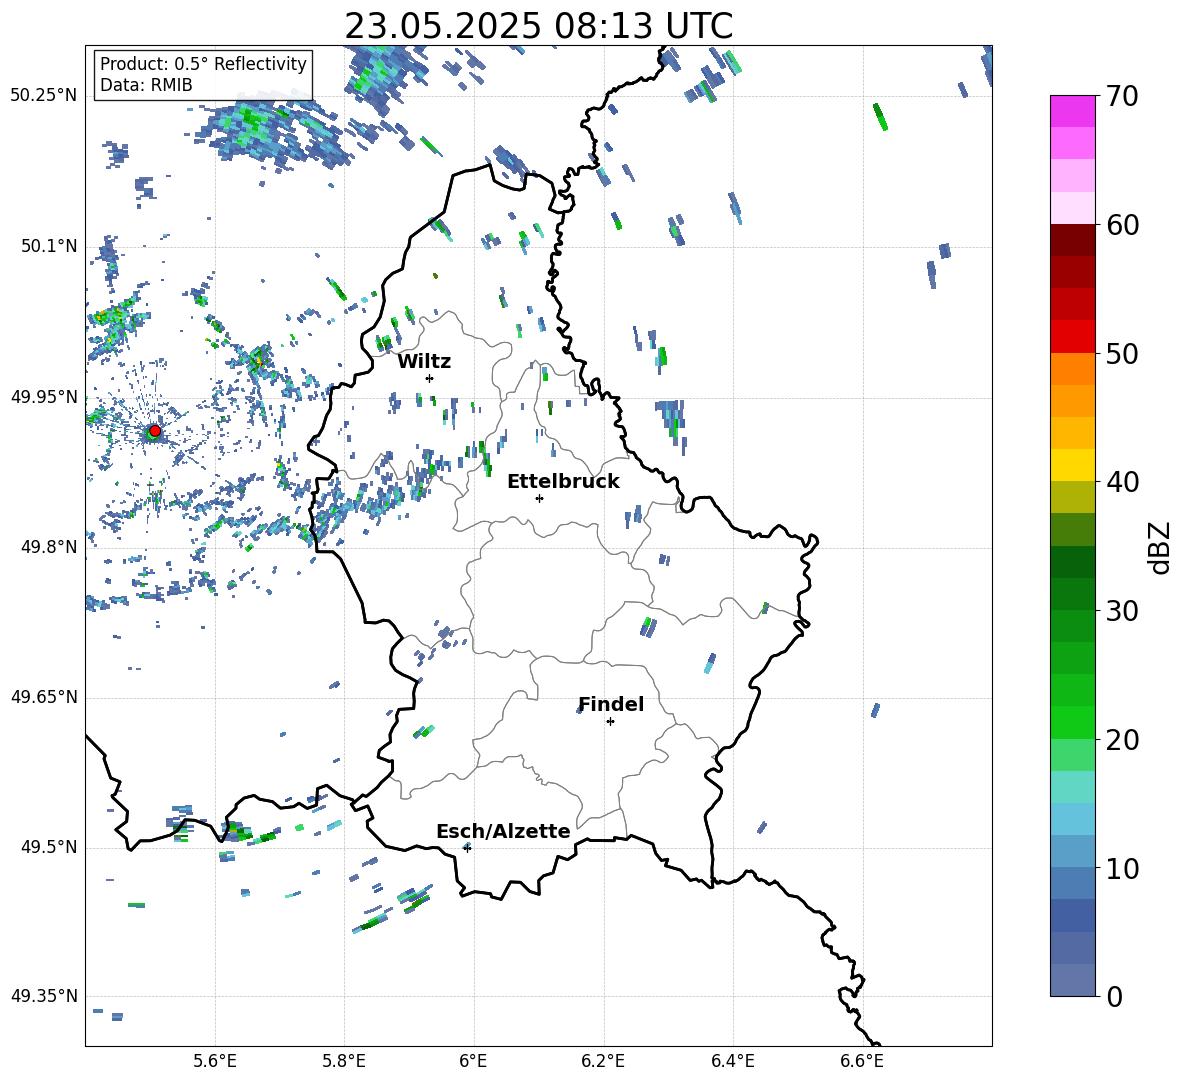
Task: Click the Findel station cross marker
Action: click(x=610, y=722)
